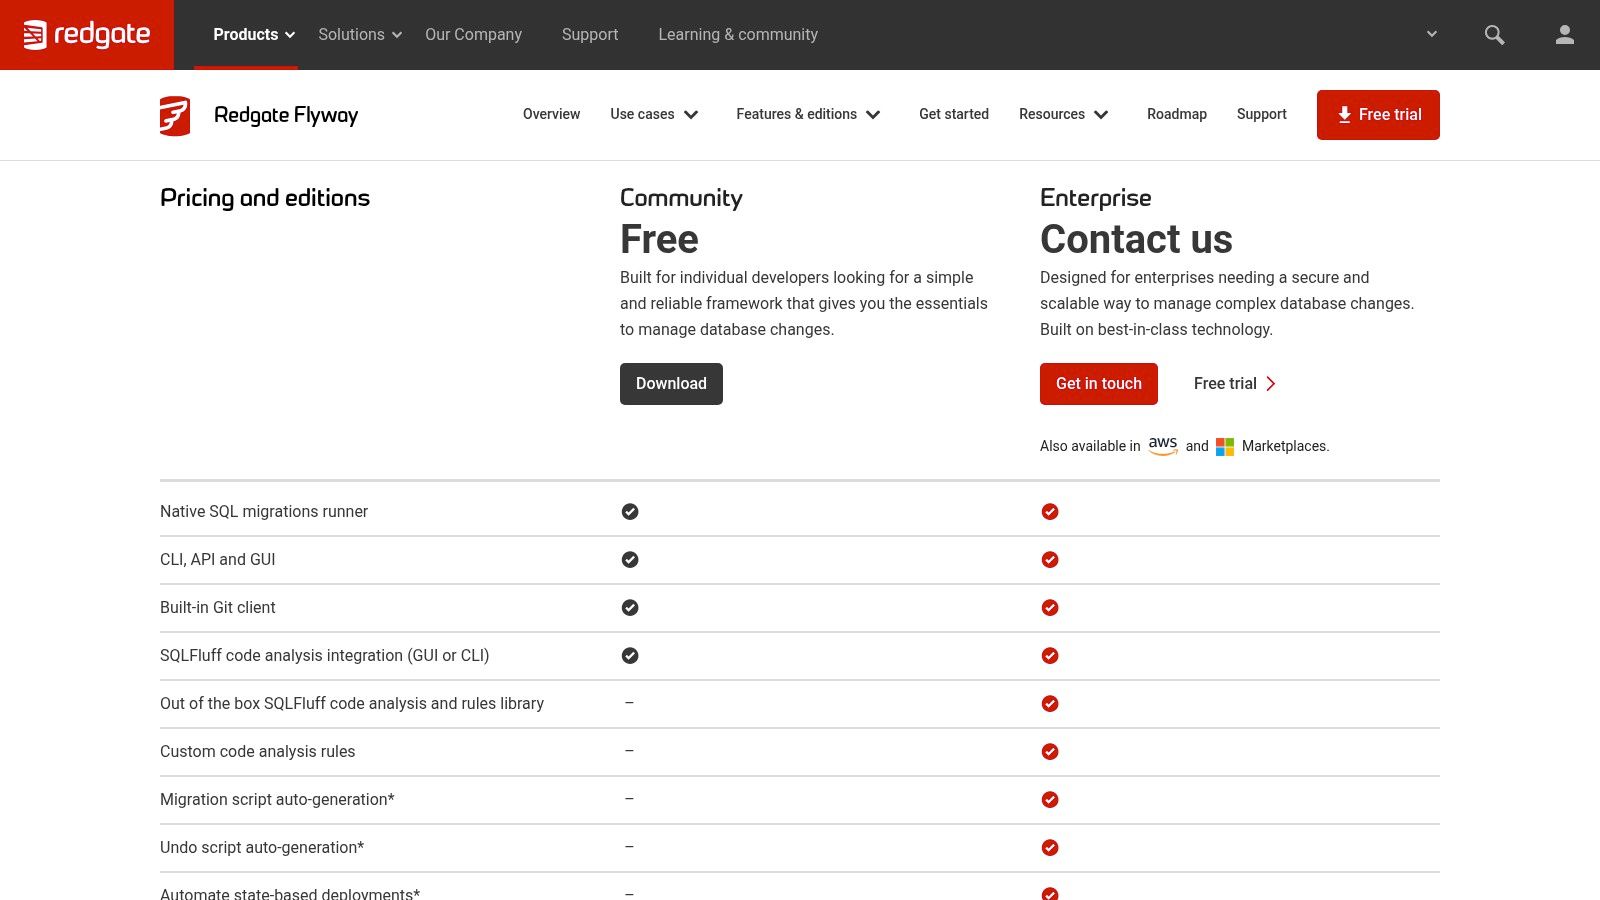Viewport: 1600px width, 900px height.
Task: Follow the Enterprise Free trial link
Action: [1235, 384]
